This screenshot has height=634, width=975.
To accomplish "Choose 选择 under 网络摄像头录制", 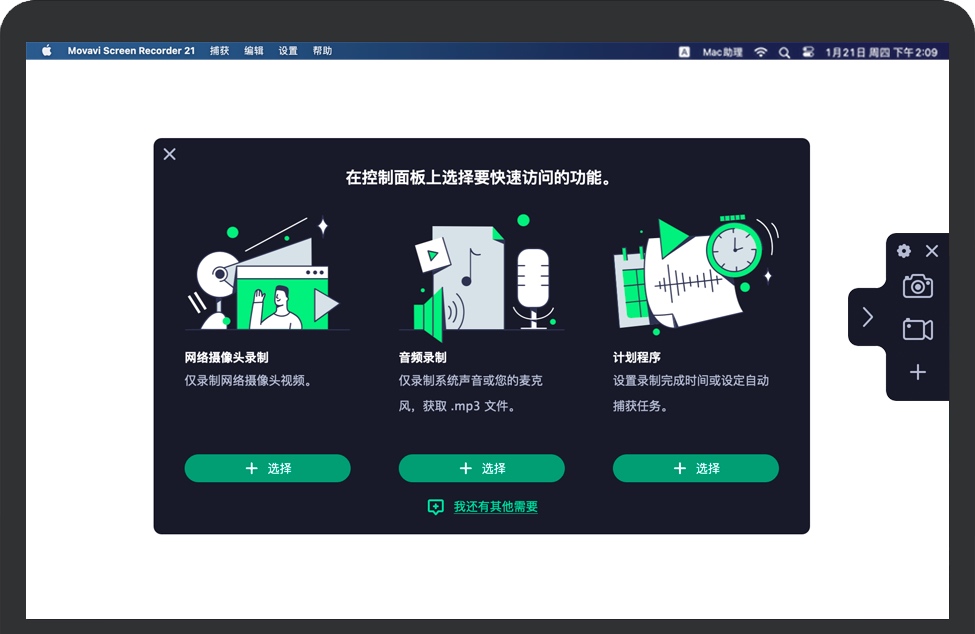I will (x=267, y=468).
